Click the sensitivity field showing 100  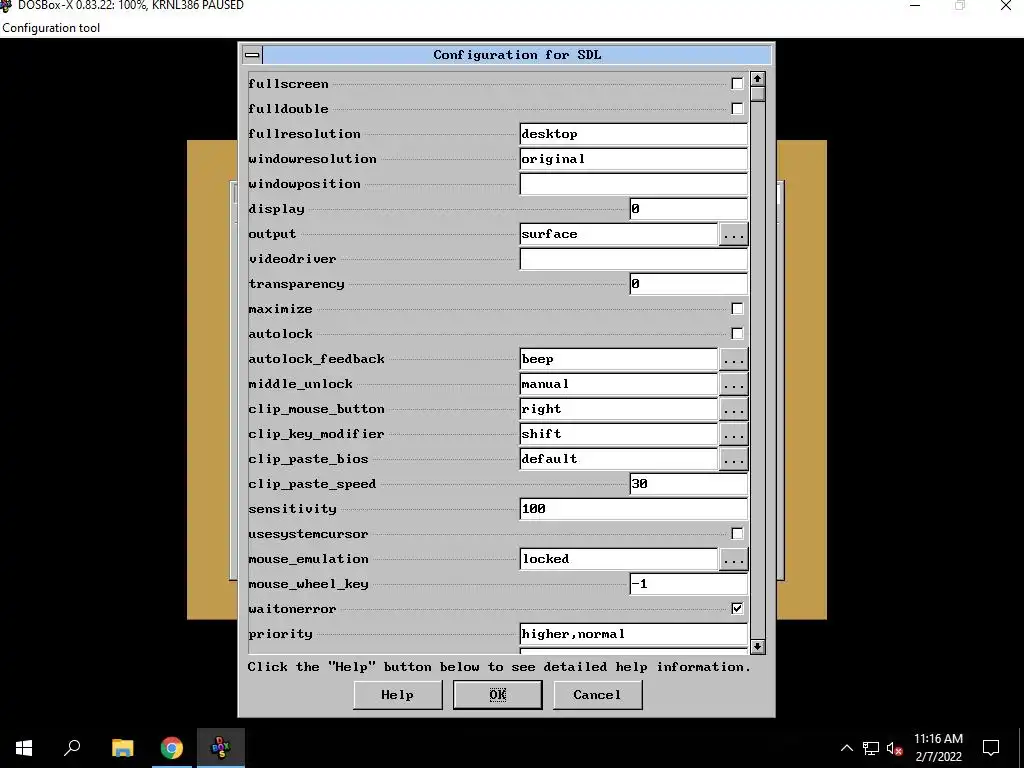pos(633,509)
